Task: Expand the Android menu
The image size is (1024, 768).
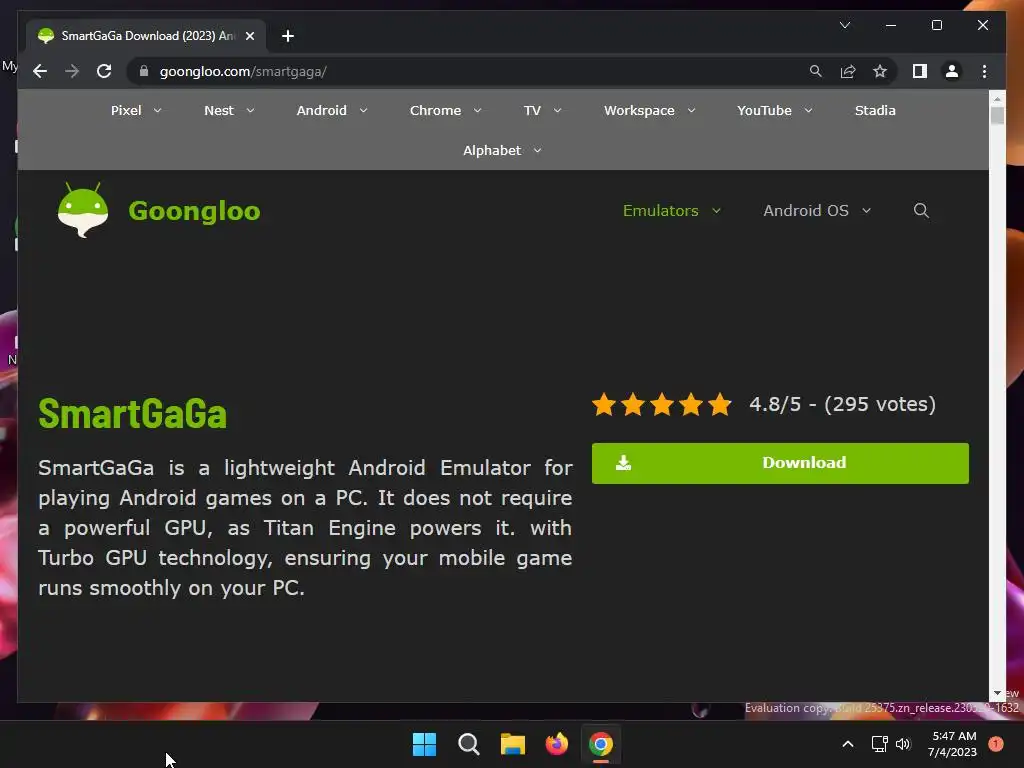Action: (x=332, y=110)
